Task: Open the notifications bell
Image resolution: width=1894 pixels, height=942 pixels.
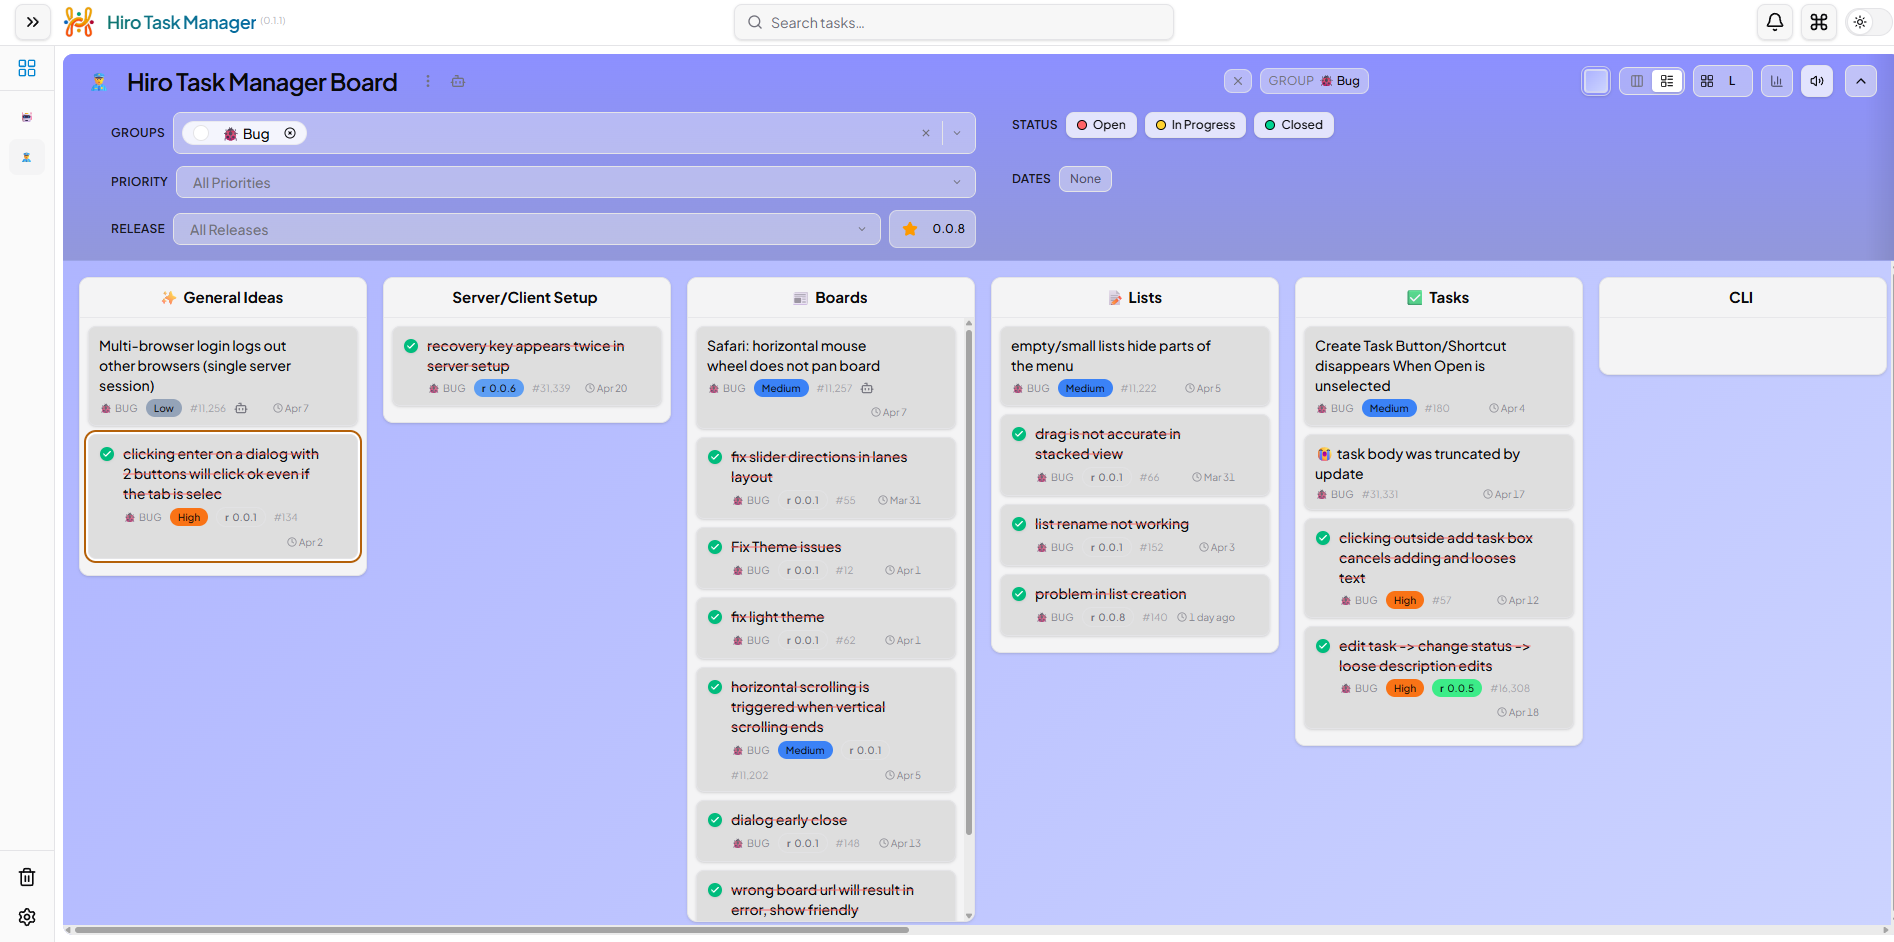Action: click(1775, 22)
